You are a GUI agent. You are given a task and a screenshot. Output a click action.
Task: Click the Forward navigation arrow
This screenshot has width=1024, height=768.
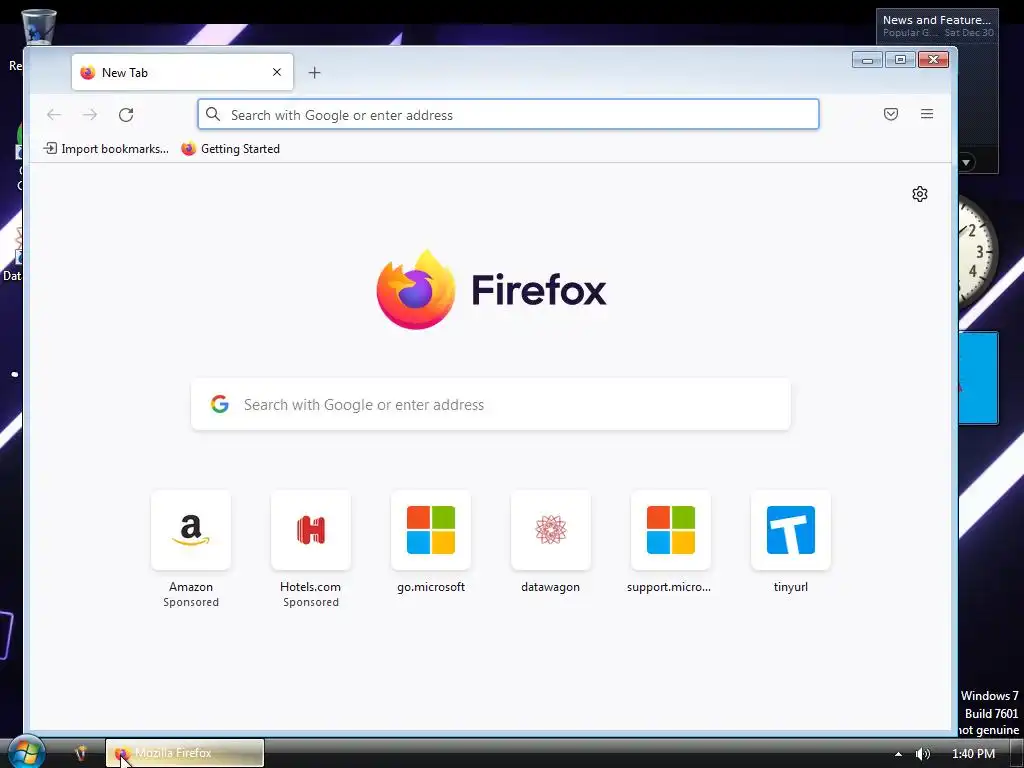pyautogui.click(x=89, y=115)
